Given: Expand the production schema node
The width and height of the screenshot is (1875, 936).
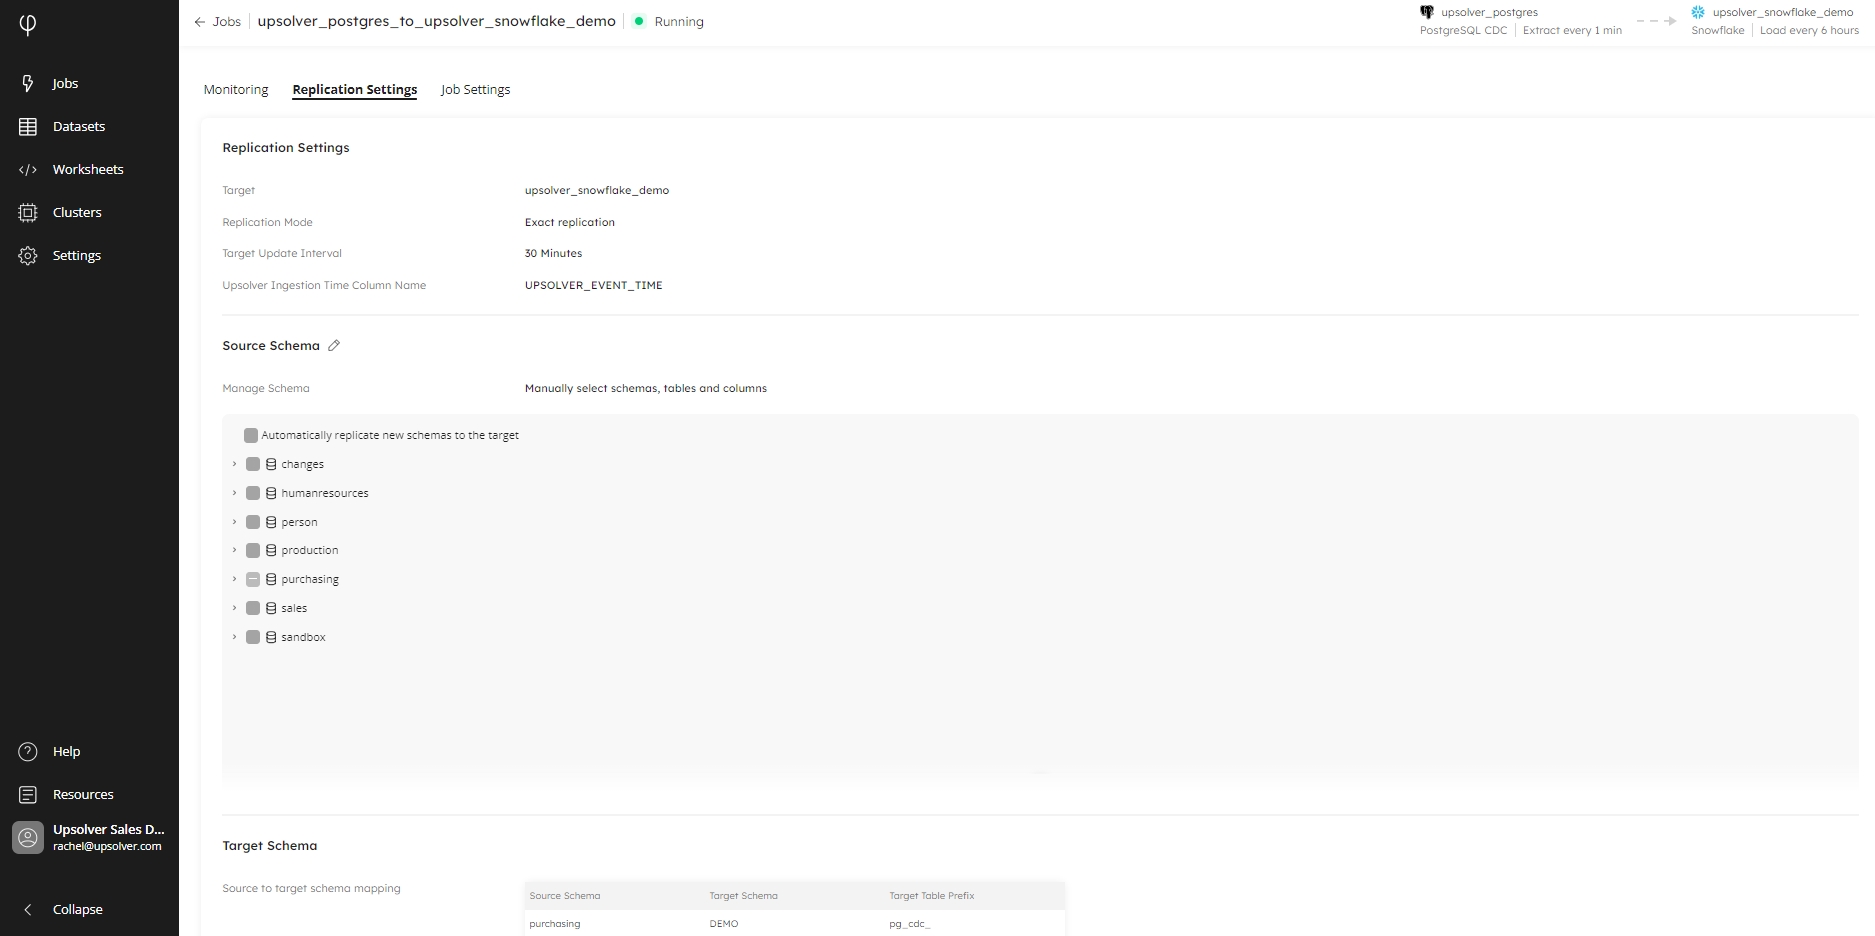Looking at the screenshot, I should tap(235, 550).
